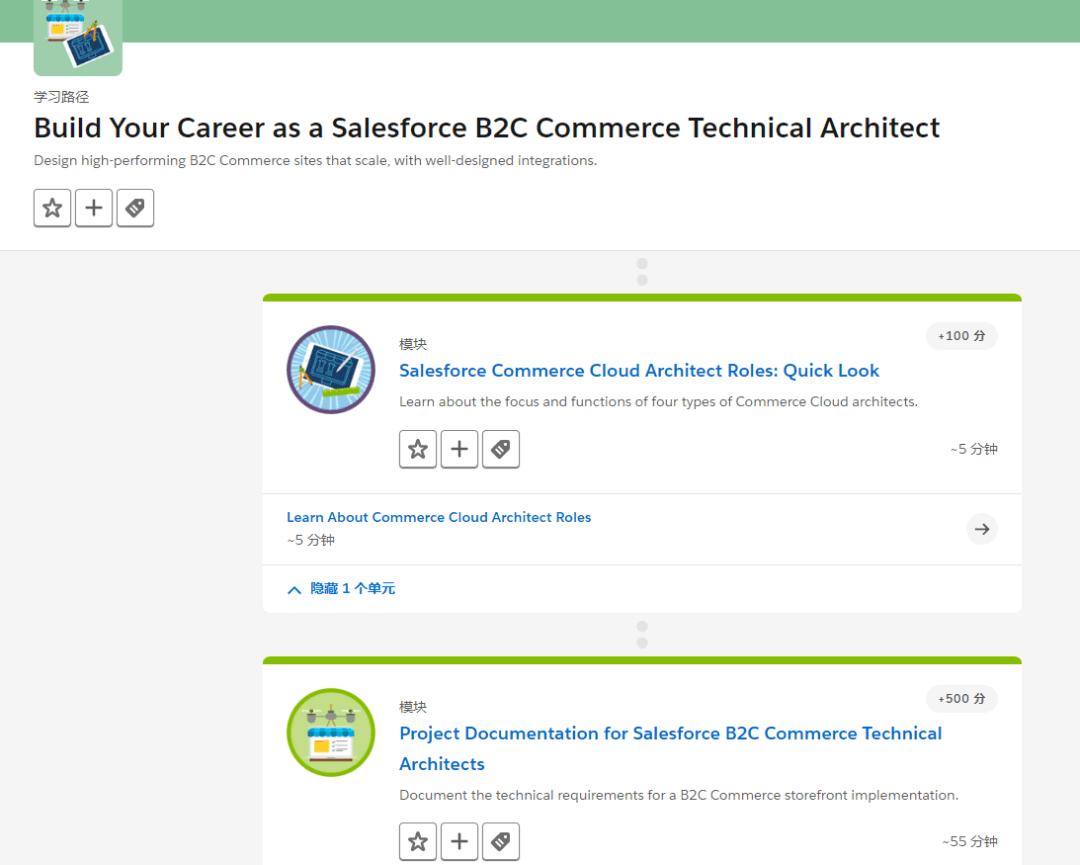Viewport: 1080px width, 865px height.
Task: Select the star icon on the Quick Look module
Action: [x=418, y=448]
